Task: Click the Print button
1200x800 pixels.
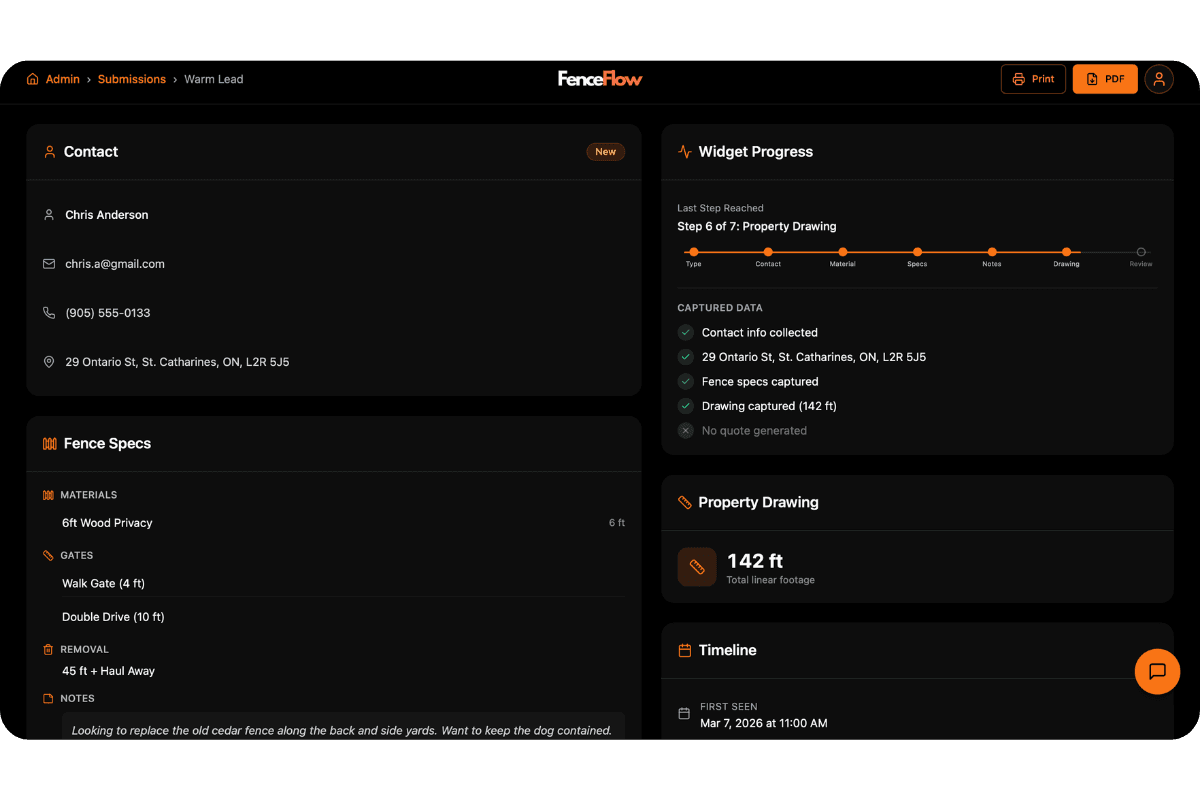Action: (1033, 79)
